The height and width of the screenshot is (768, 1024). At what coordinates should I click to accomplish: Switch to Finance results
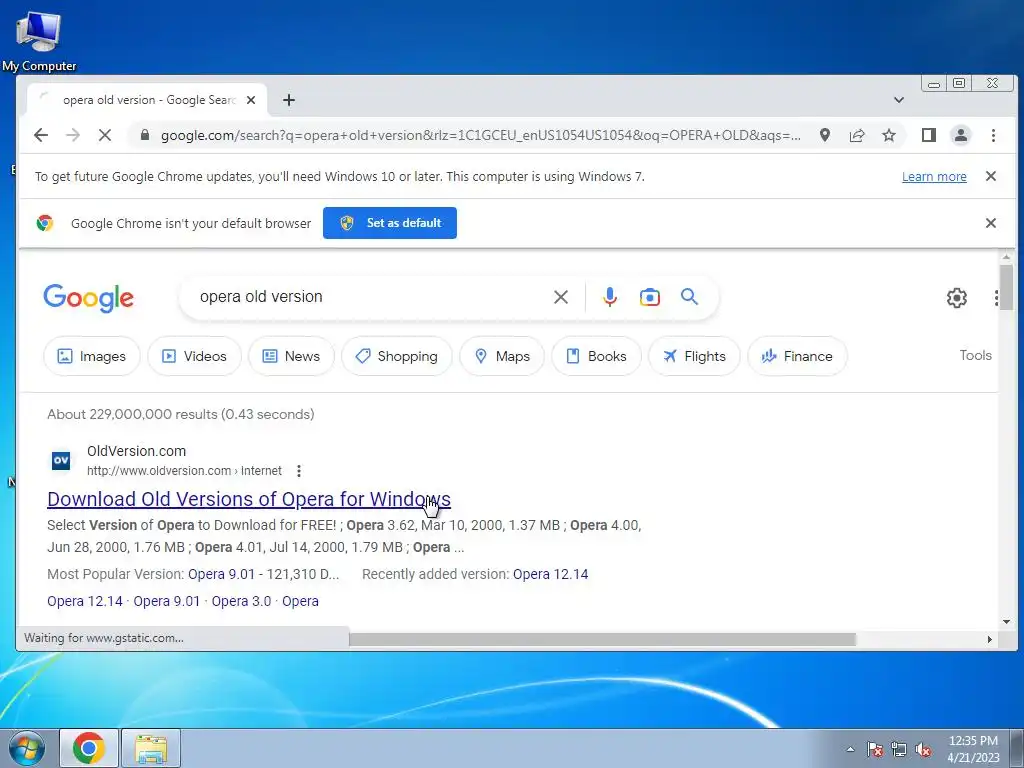pos(797,356)
